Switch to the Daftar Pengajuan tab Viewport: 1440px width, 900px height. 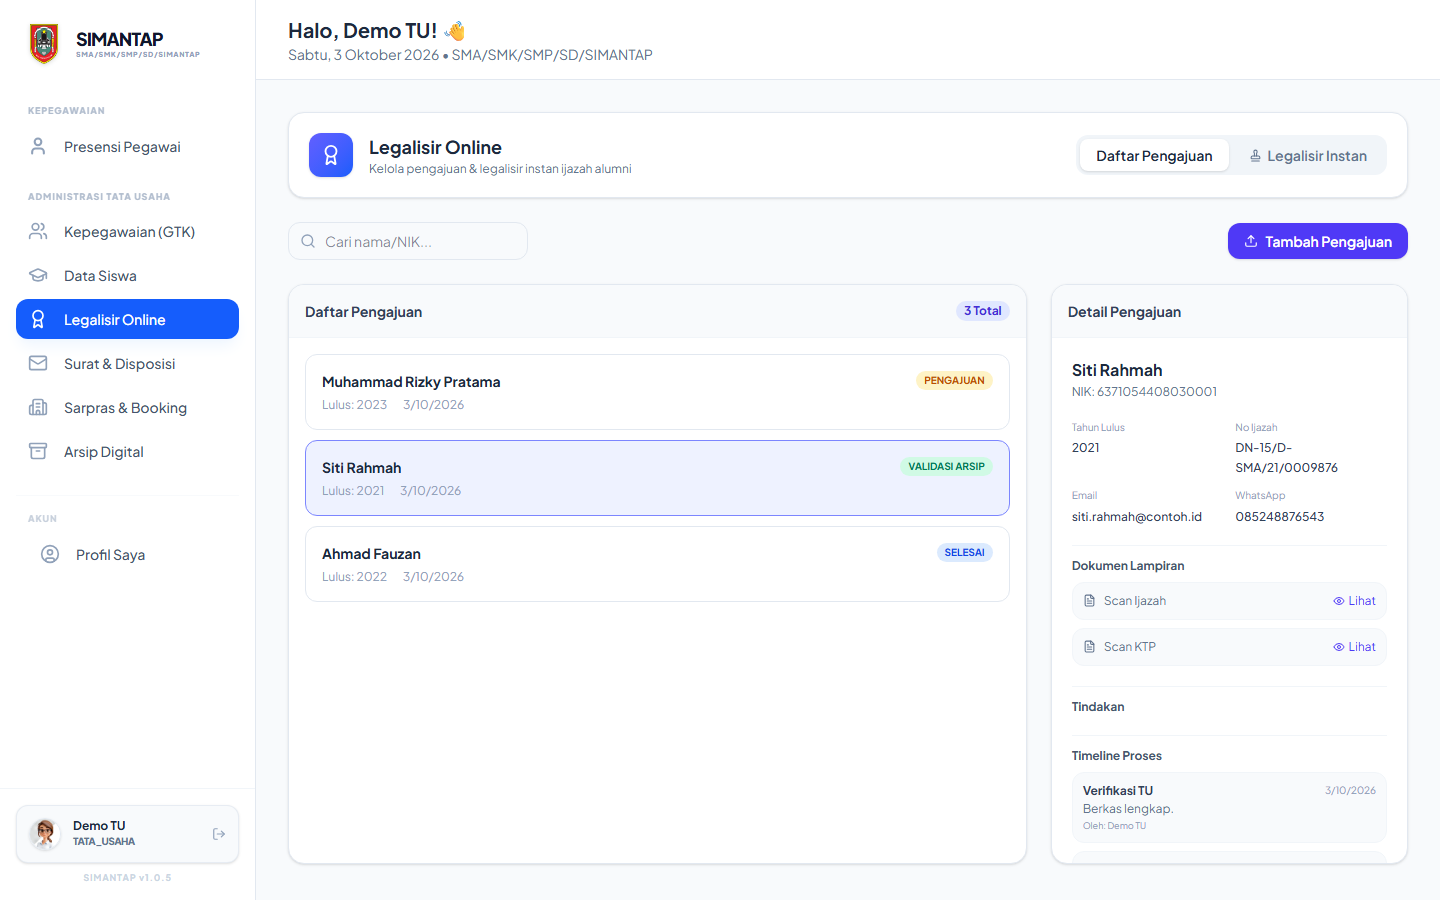(1154, 156)
